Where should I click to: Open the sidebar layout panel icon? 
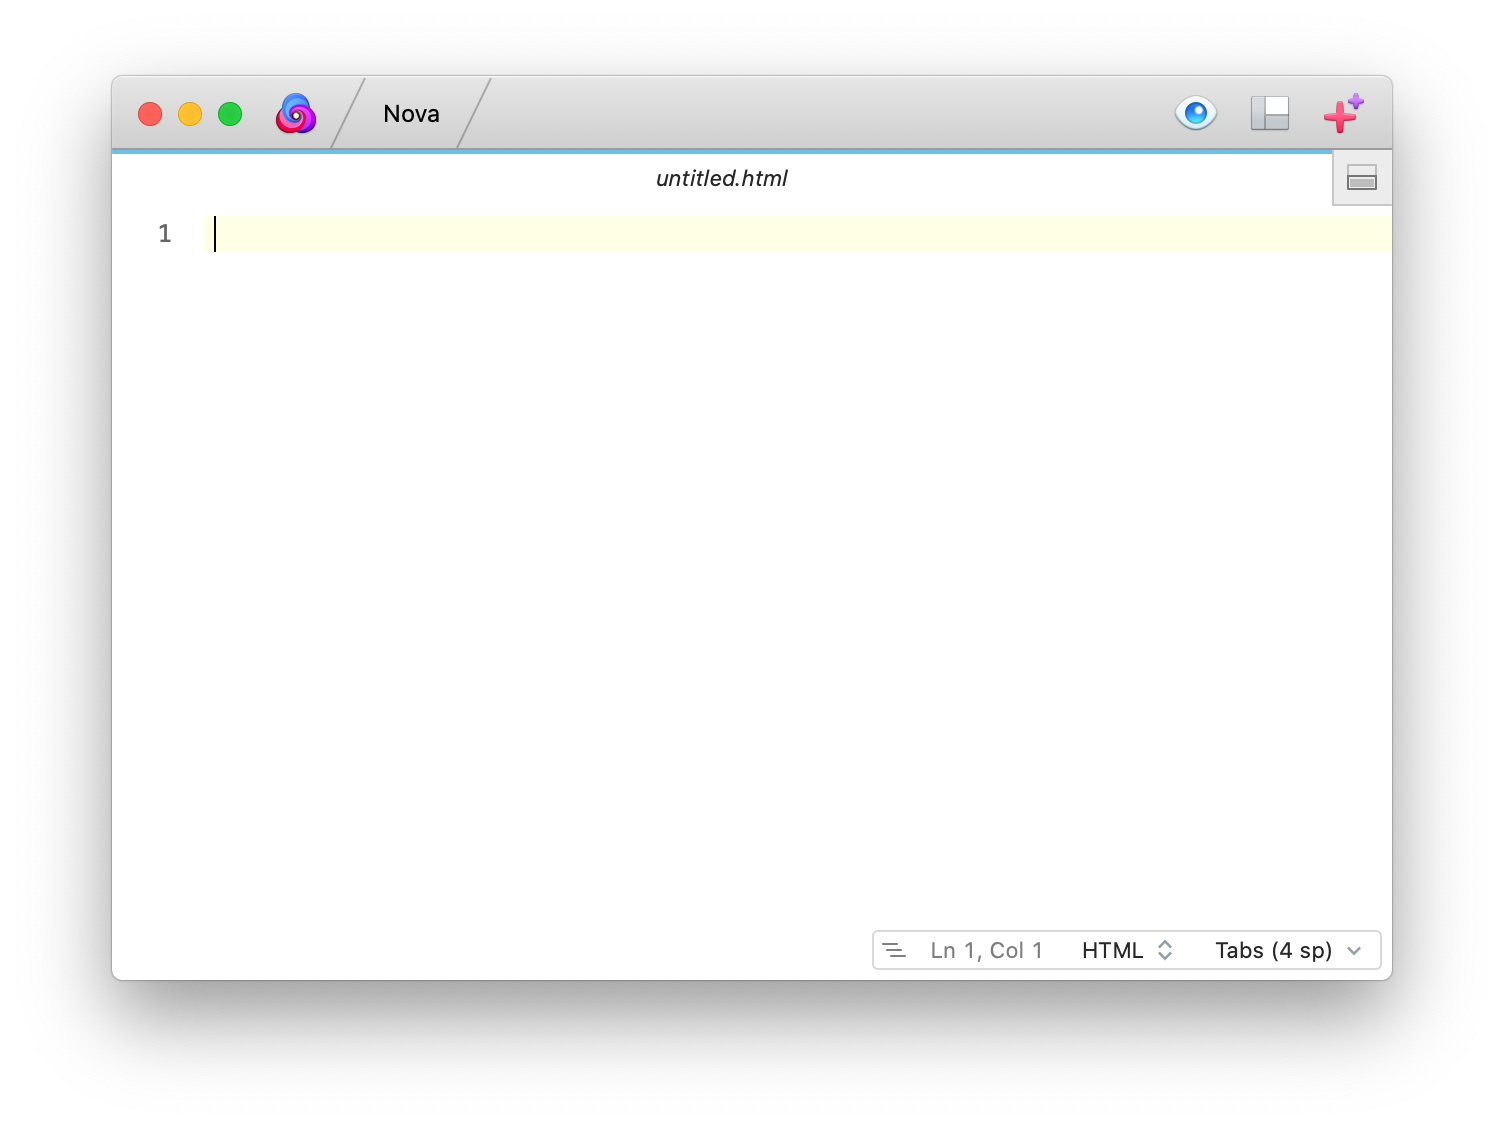(x=1270, y=113)
